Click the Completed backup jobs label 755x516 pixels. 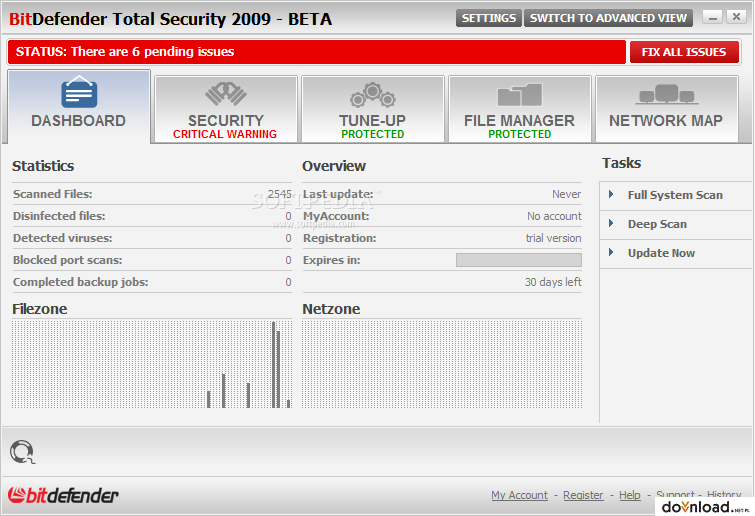click(x=81, y=282)
